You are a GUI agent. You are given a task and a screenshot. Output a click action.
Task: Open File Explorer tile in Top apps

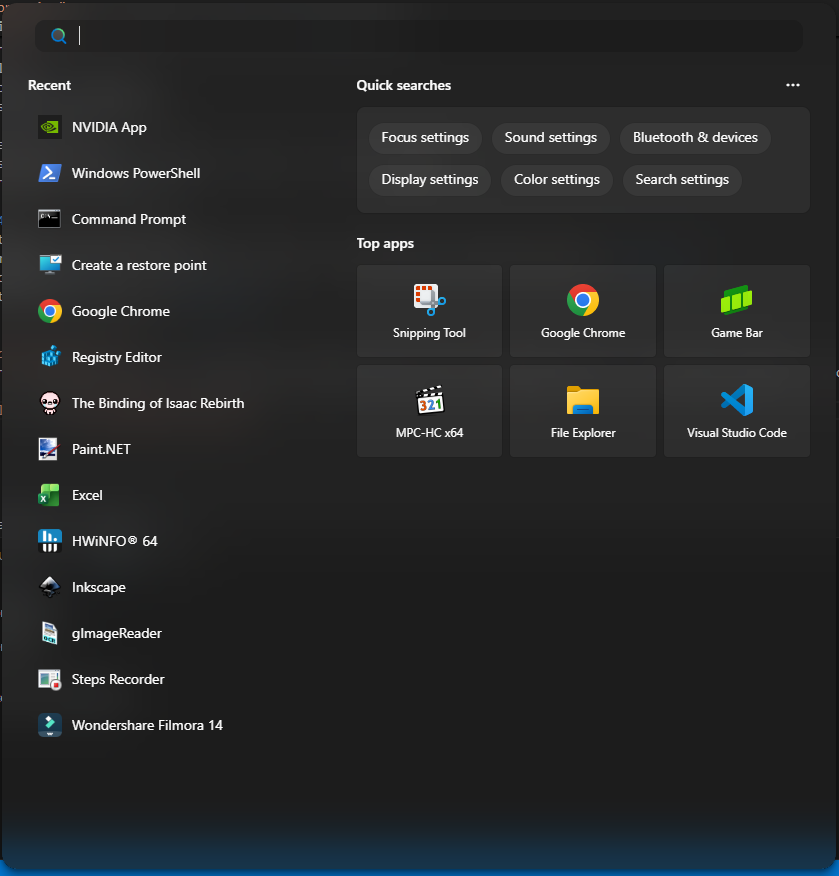pos(583,411)
